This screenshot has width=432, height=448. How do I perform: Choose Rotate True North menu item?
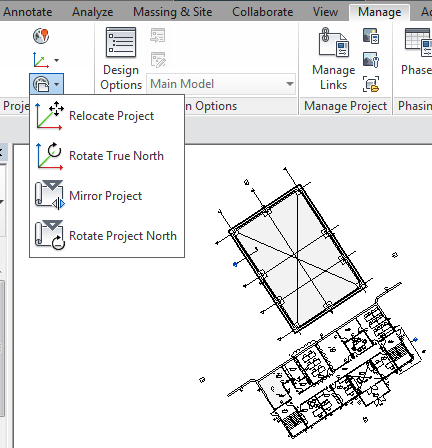107,156
